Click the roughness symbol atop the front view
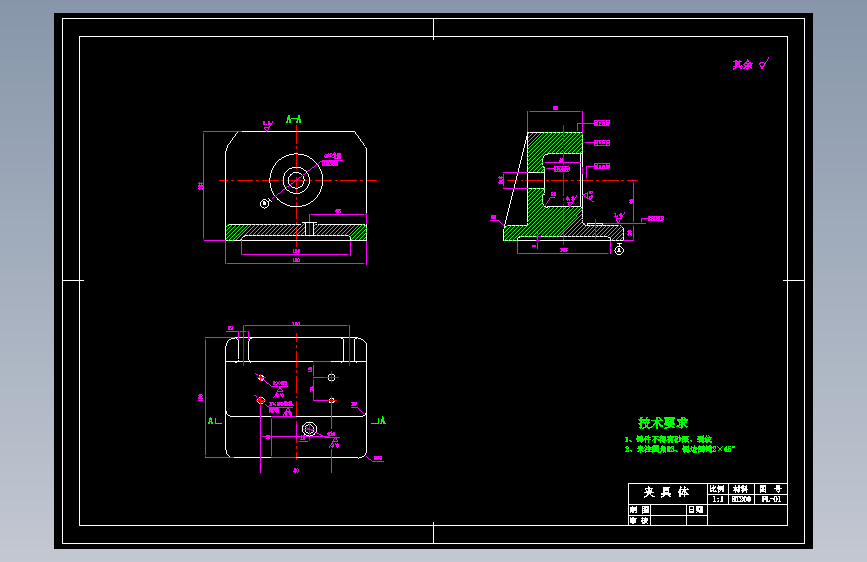 [x=268, y=126]
